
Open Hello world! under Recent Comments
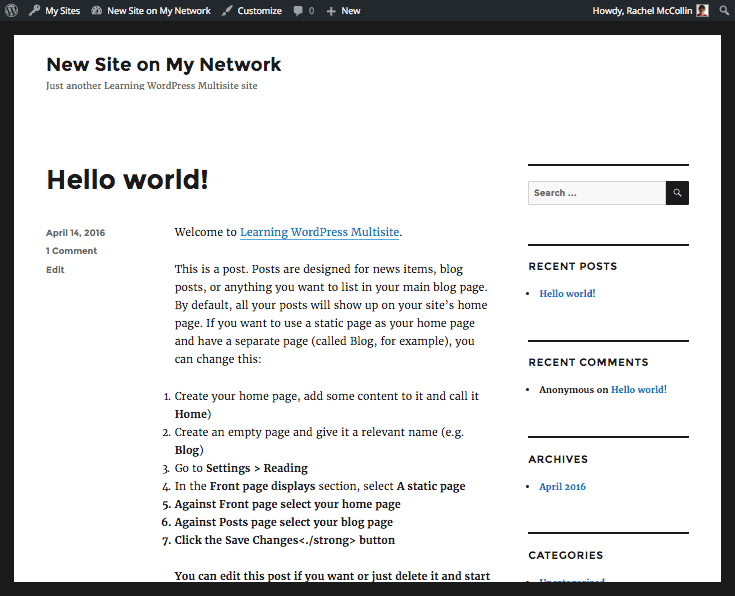639,390
